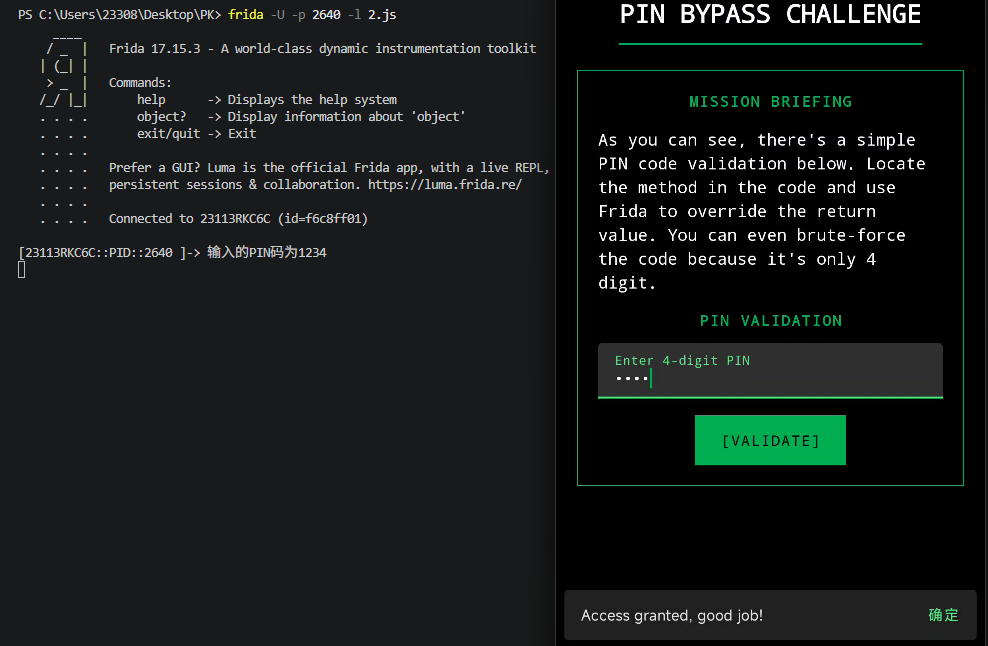Click the VALIDATE button
Viewport: 988px width, 646px height.
(770, 440)
